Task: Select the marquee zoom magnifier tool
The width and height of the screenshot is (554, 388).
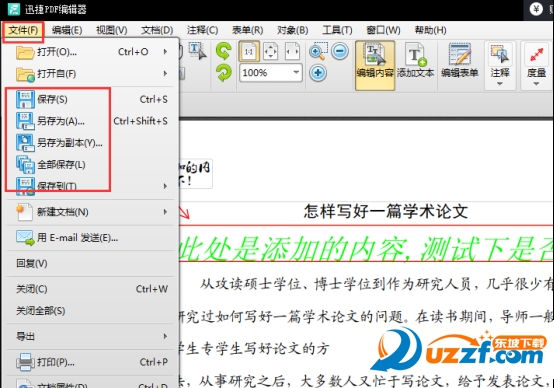Action: click(x=318, y=52)
